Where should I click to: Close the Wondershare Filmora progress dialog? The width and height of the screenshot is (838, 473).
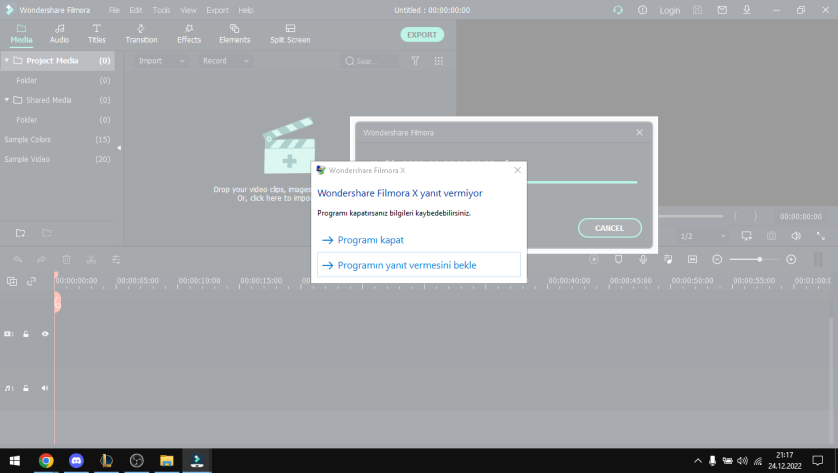click(x=640, y=133)
